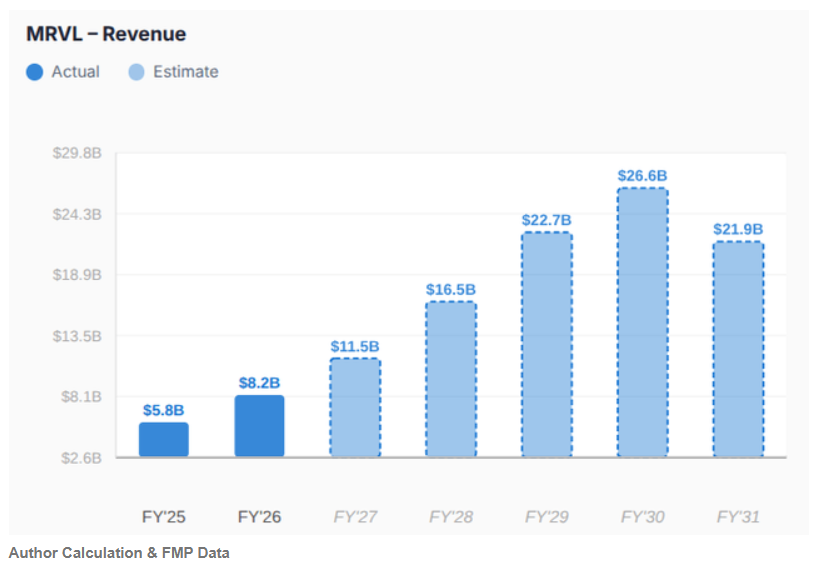The image size is (820, 570).
Task: Click the FY'25 revenue bar
Action: click(164, 440)
